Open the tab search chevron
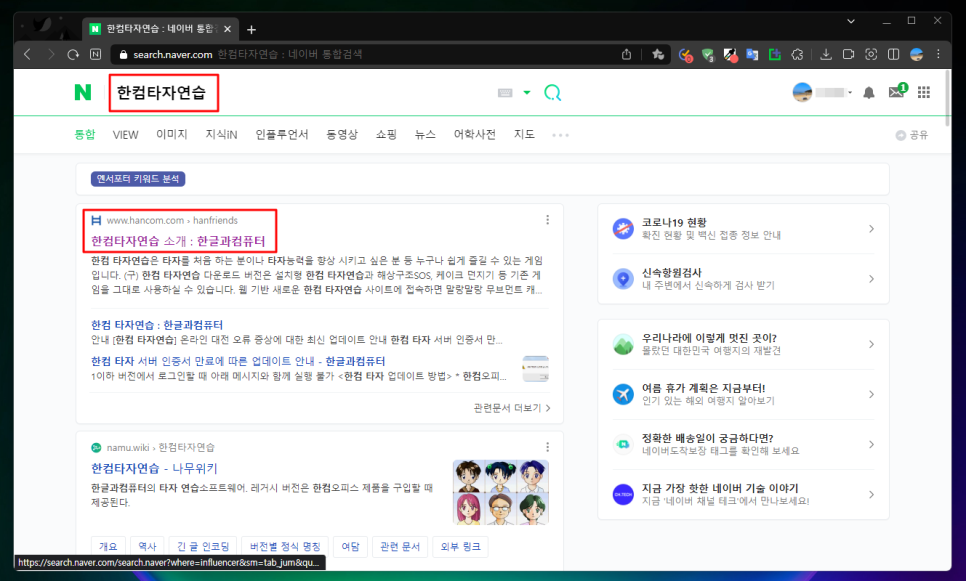Image resolution: width=966 pixels, height=581 pixels. click(x=851, y=21)
